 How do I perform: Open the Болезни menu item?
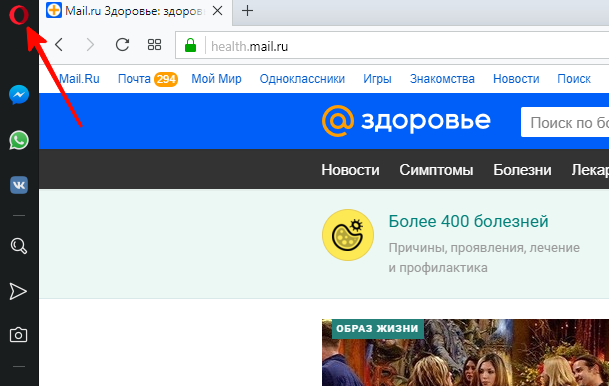pyautogui.click(x=522, y=170)
